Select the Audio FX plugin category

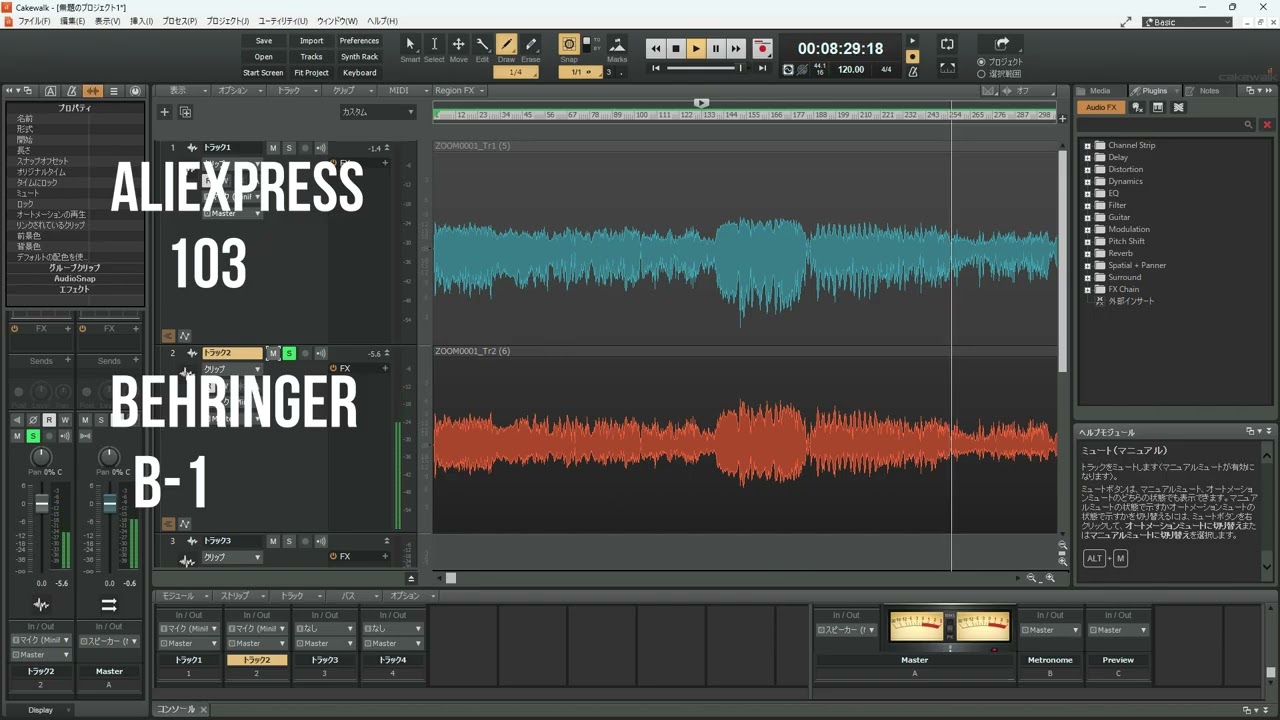pyautogui.click(x=1101, y=107)
